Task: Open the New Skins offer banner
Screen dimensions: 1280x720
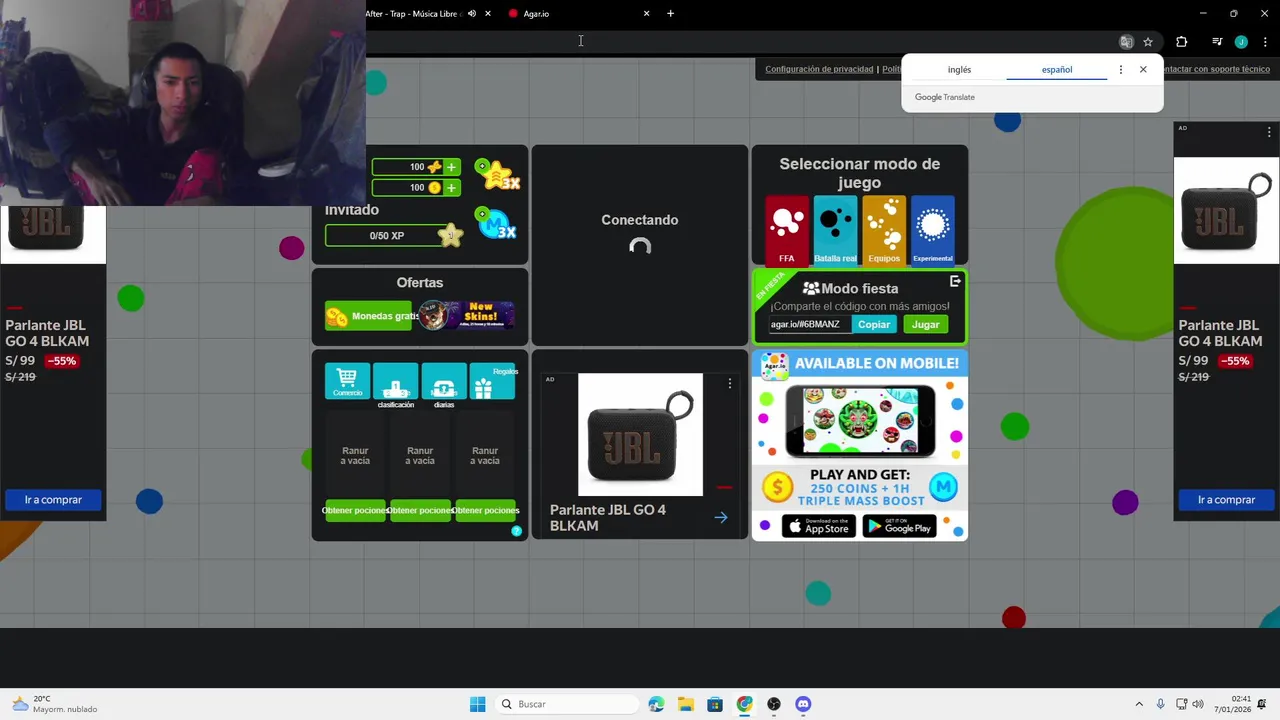Action: click(x=467, y=316)
